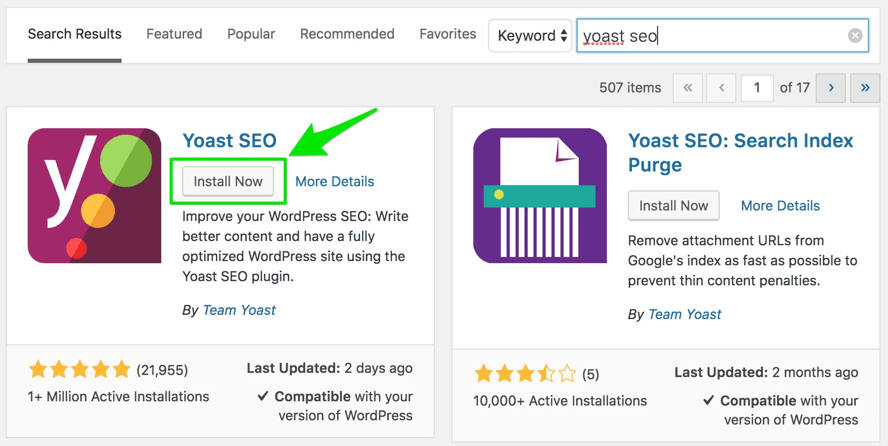Jump to the last results page
Viewport: 888px width, 446px height.
point(865,88)
